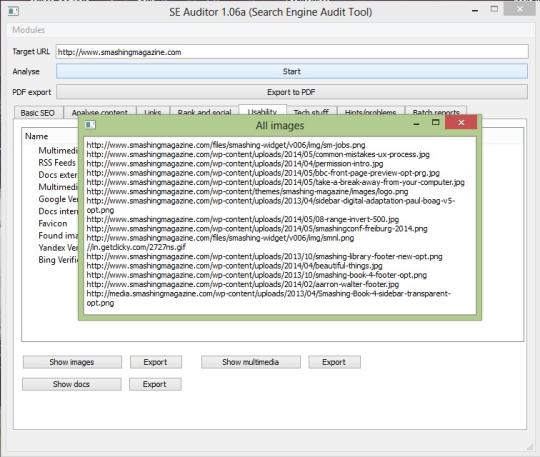Image resolution: width=540 pixels, height=457 pixels.
Task: Click the sm-jobs.png image URL
Action: 226,145
